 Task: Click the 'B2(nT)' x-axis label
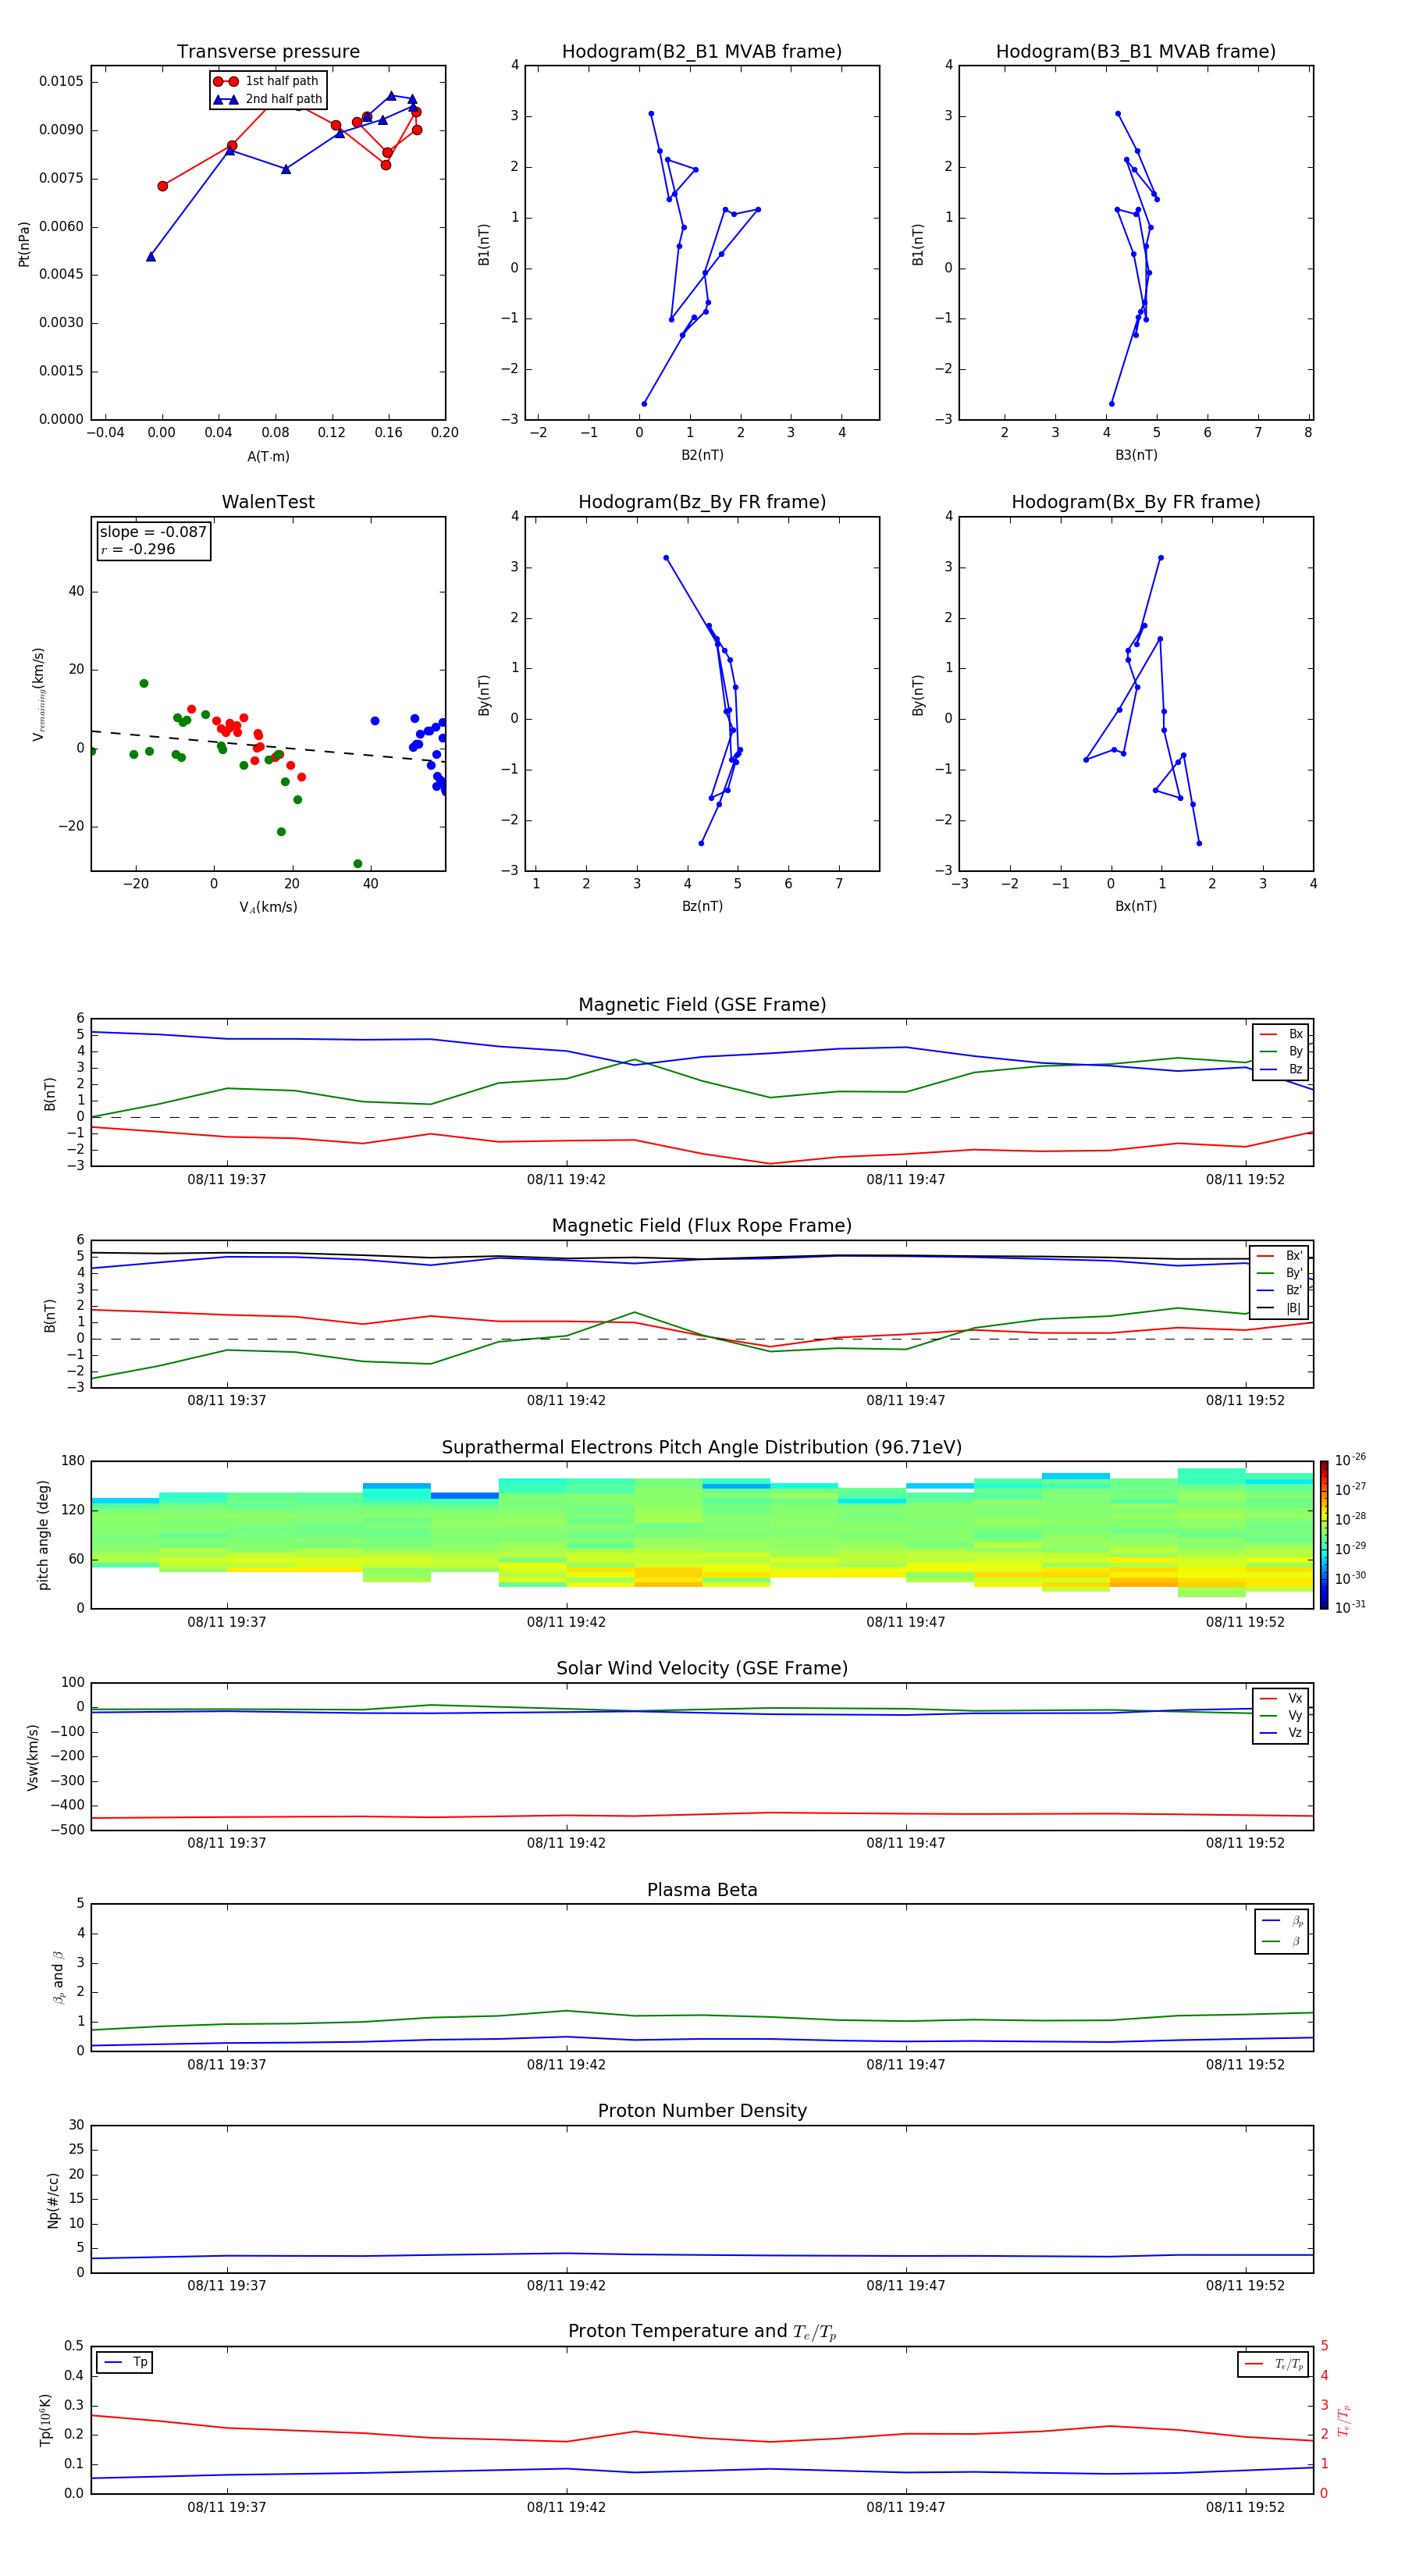tap(702, 455)
